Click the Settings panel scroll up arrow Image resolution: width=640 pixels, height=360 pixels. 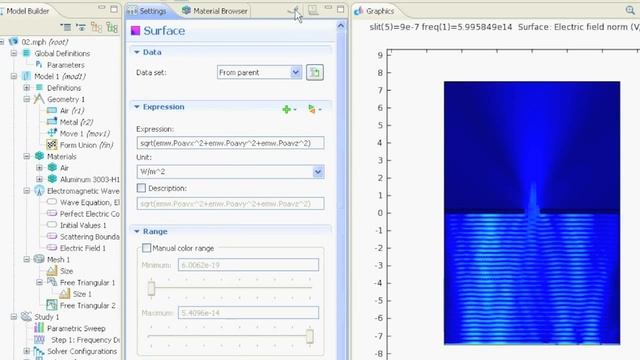341,27
